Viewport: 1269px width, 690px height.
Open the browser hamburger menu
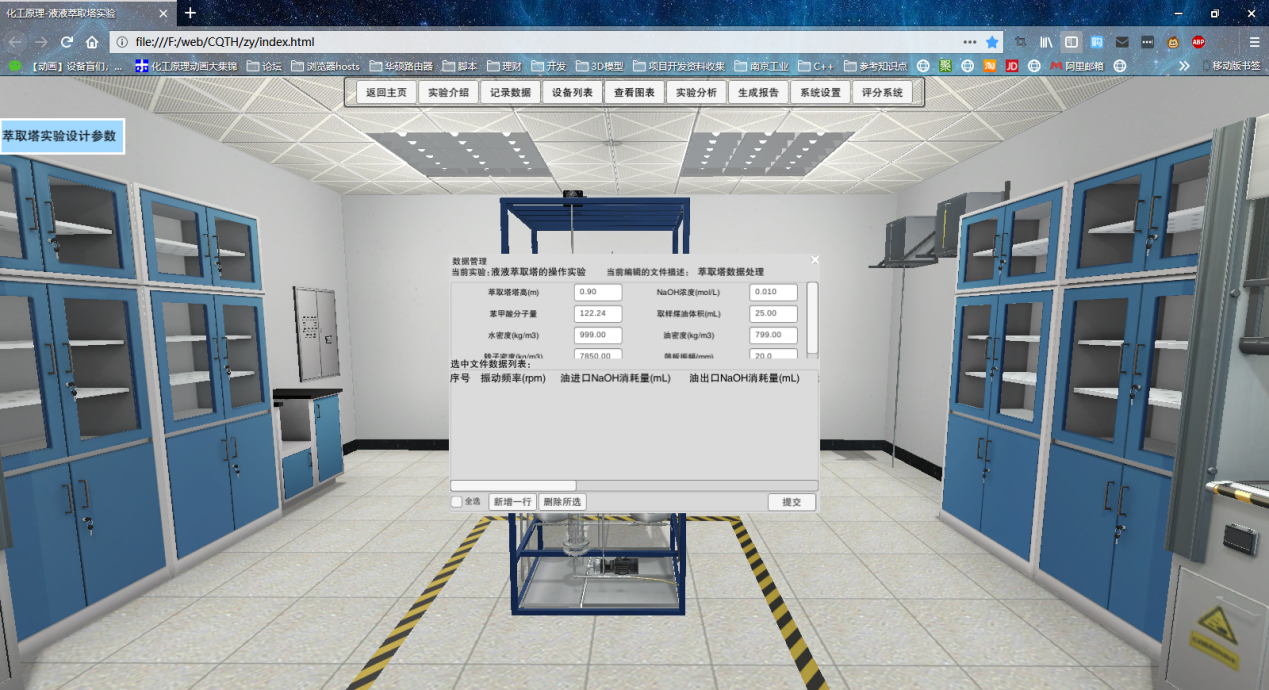1254,42
